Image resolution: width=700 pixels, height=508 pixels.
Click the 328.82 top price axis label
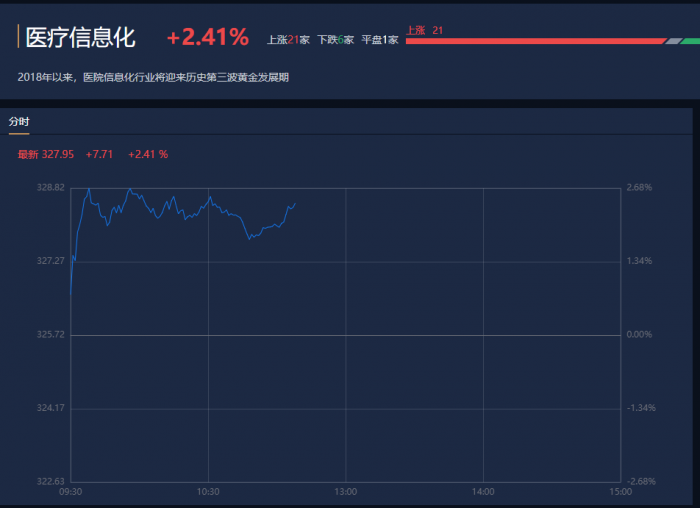50,187
